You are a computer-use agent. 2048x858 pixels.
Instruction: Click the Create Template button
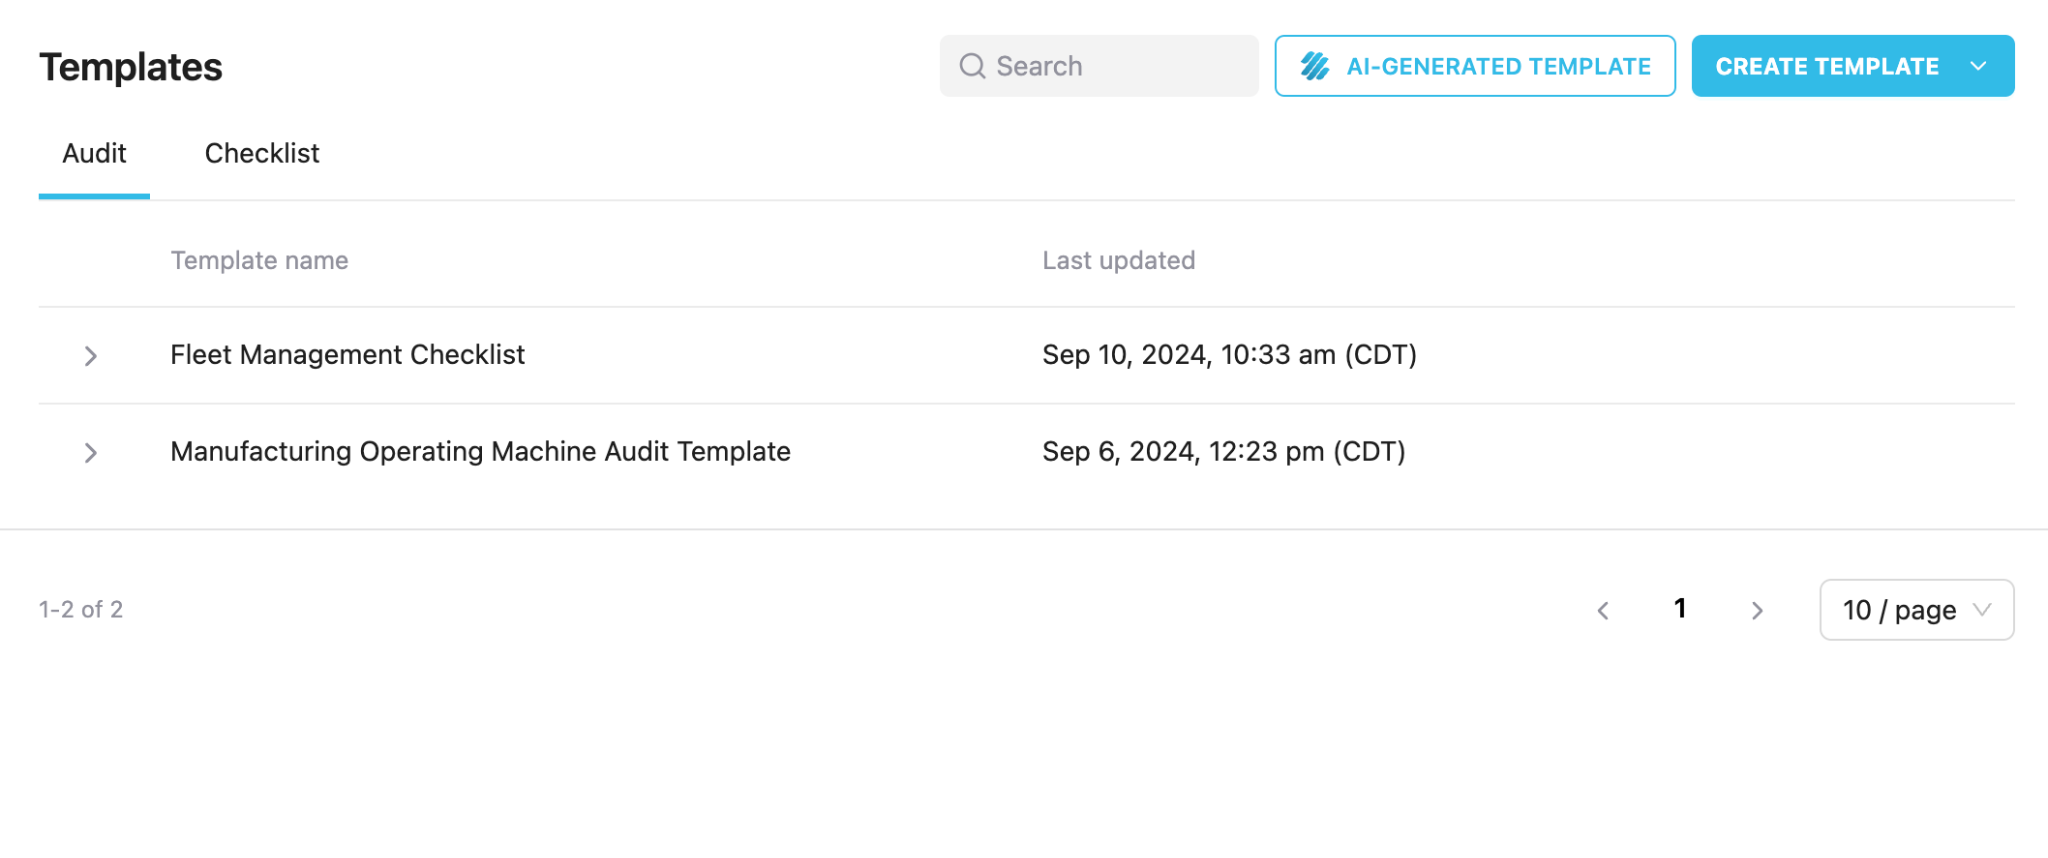1826,66
